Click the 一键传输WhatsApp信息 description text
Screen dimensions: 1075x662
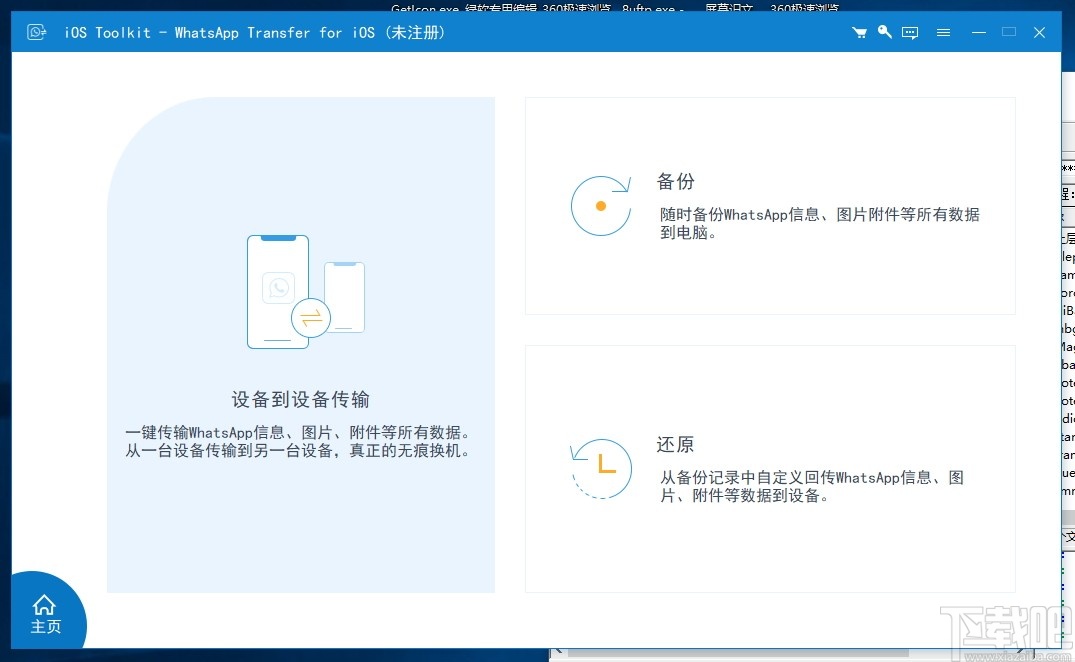click(298, 442)
